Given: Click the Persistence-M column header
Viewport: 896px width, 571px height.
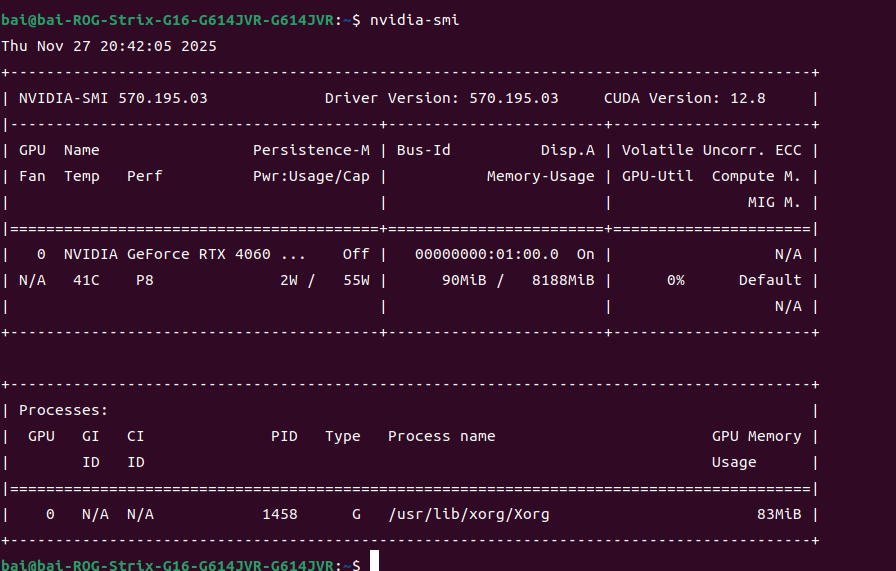Looking at the screenshot, I should 311,150.
